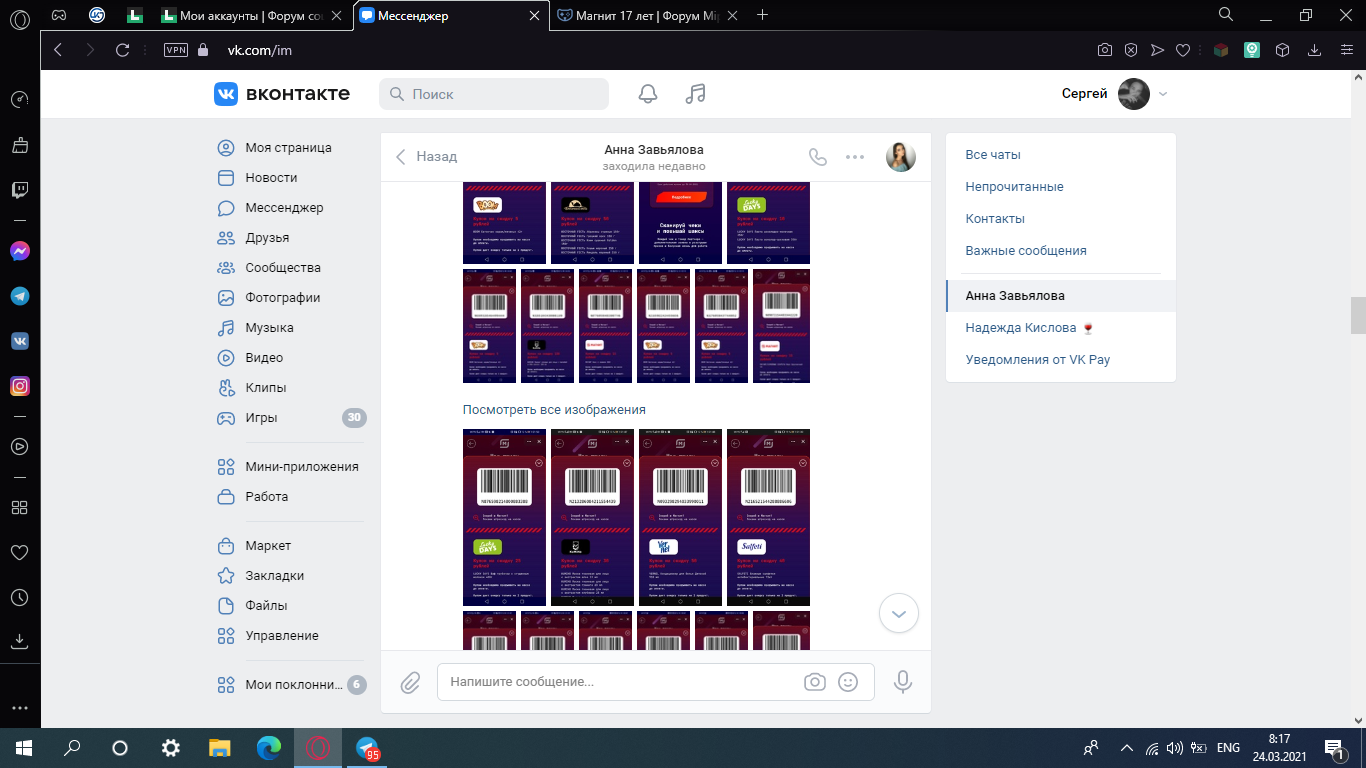Open the ad blocker shield icon

click(x=1131, y=50)
